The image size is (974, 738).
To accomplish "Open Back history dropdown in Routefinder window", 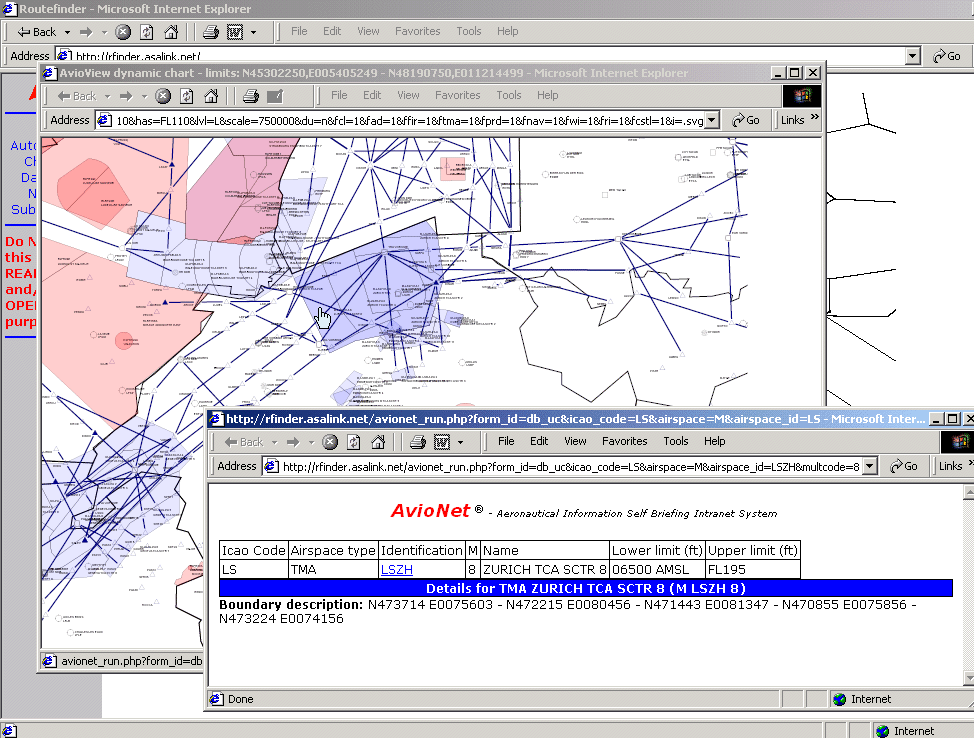I will click(x=67, y=32).
